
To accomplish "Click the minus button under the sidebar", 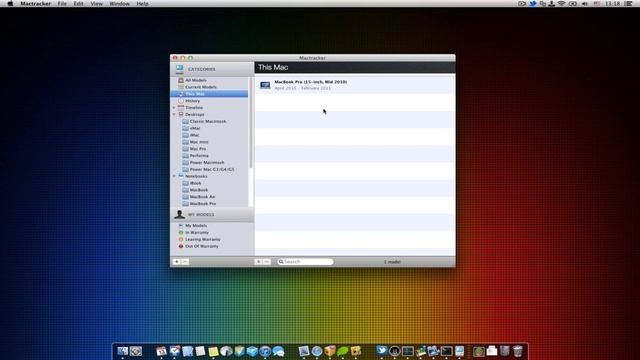I will click(x=185, y=262).
